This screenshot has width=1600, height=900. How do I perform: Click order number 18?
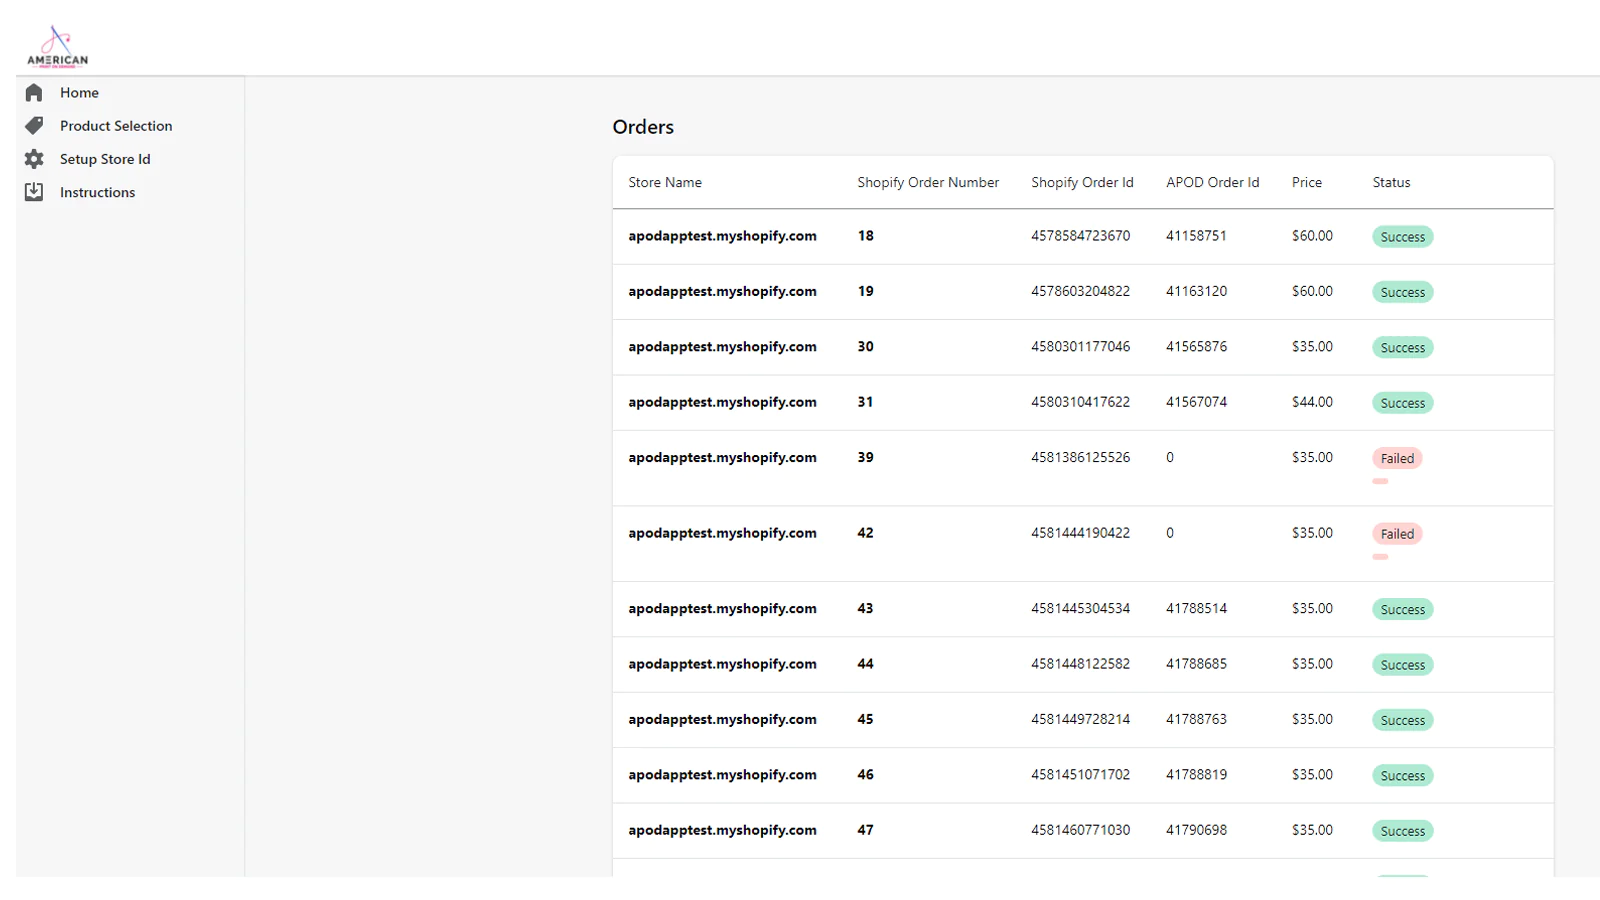865,236
